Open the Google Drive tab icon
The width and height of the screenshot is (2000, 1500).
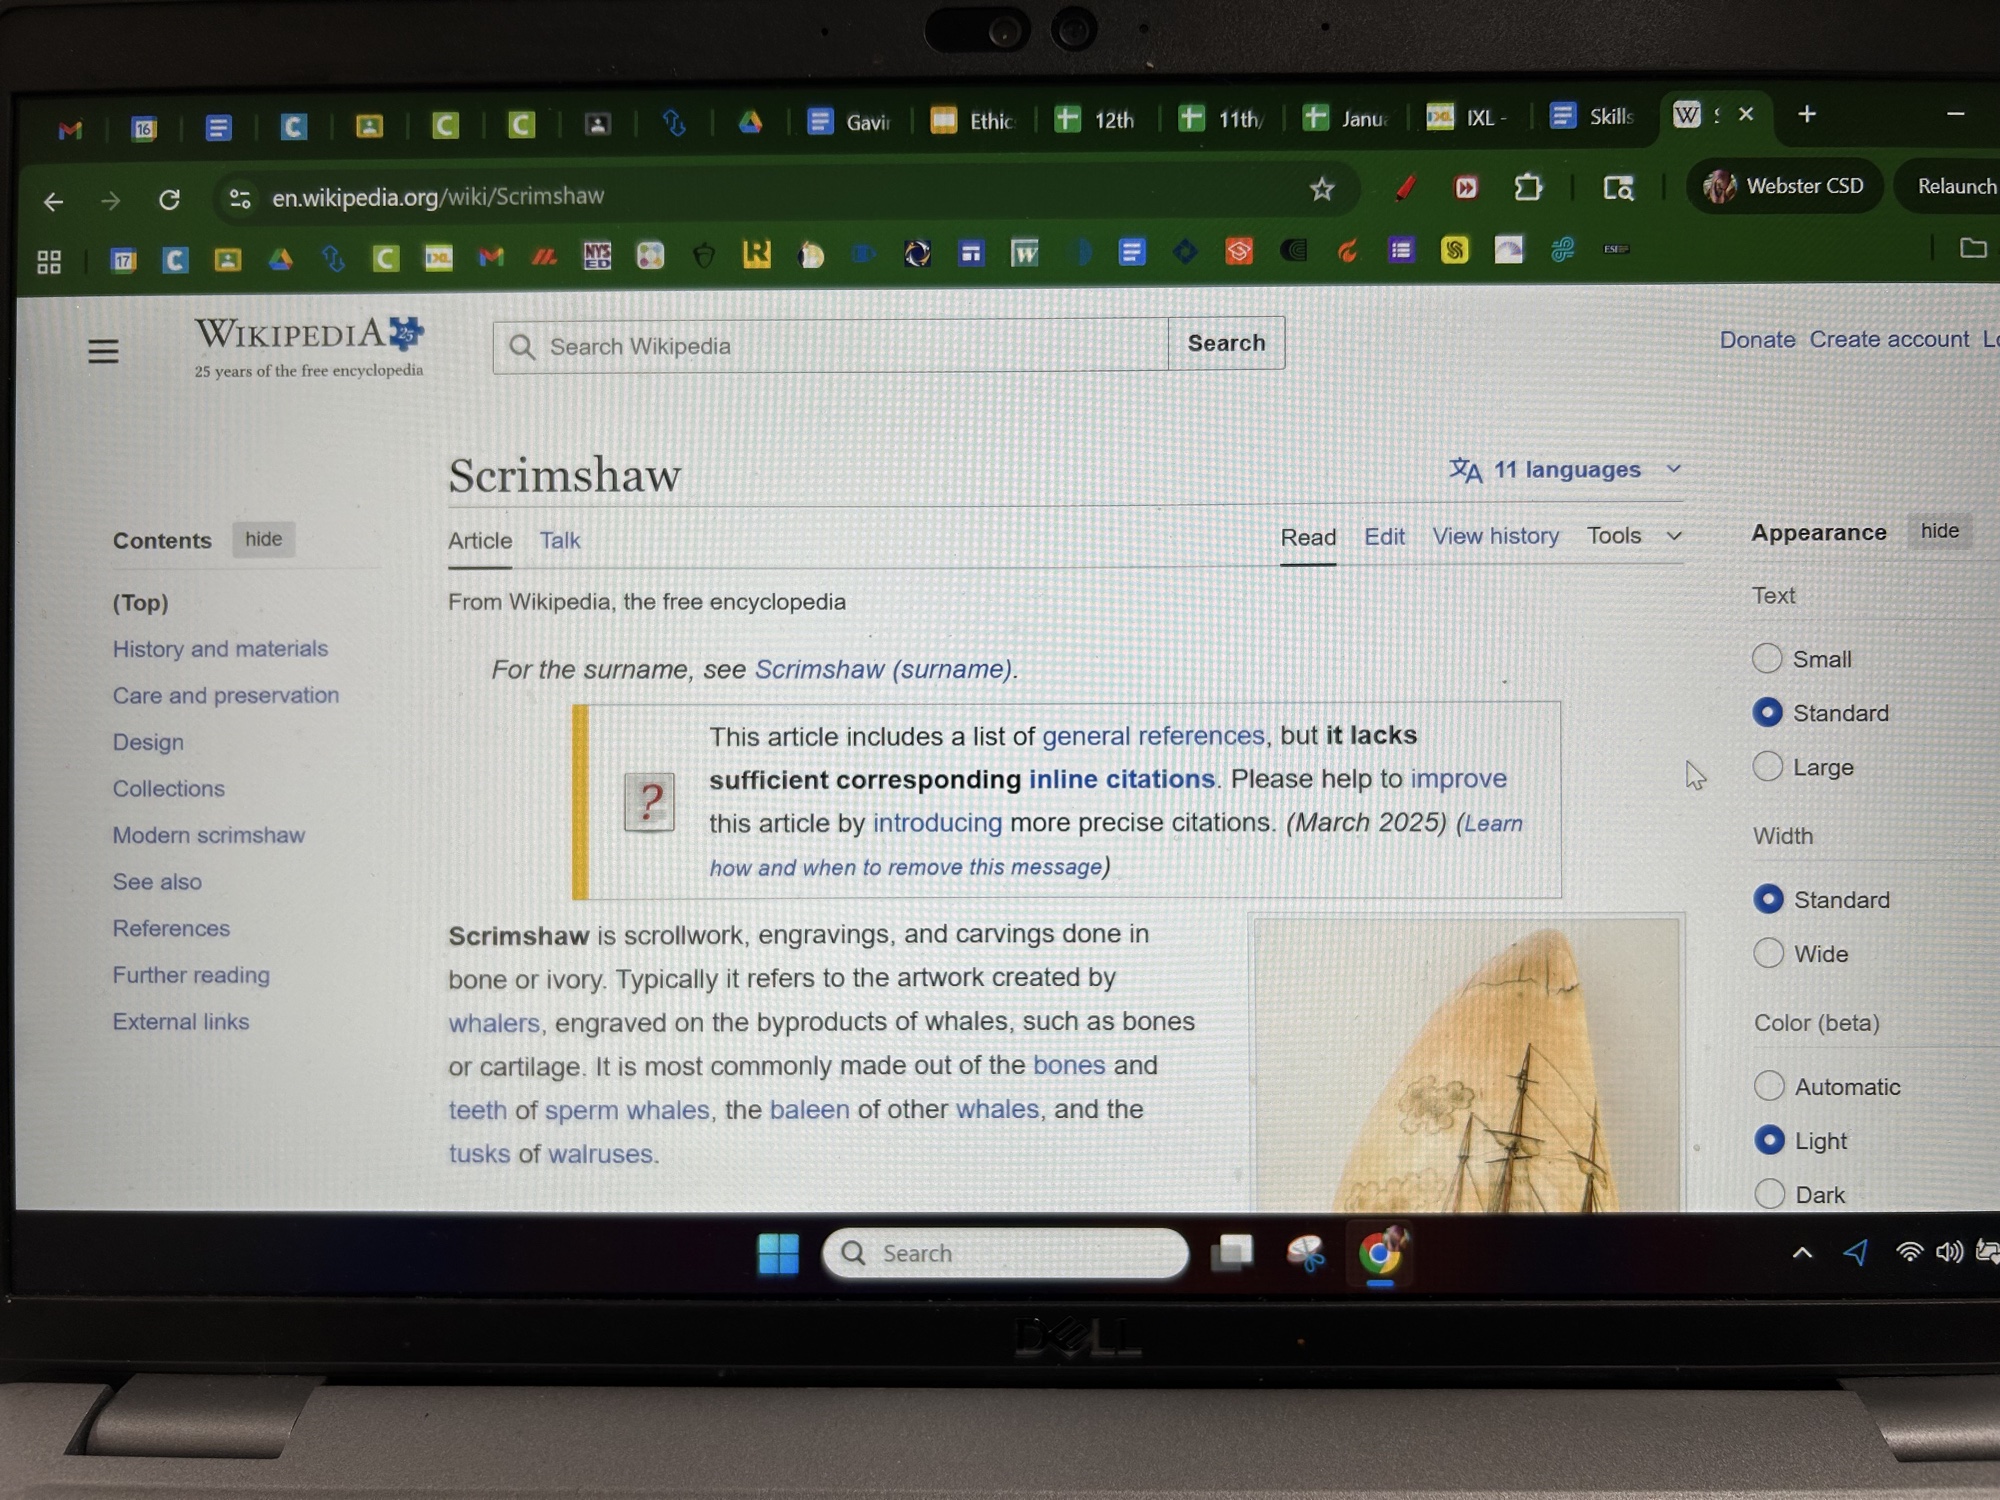pos(750,123)
